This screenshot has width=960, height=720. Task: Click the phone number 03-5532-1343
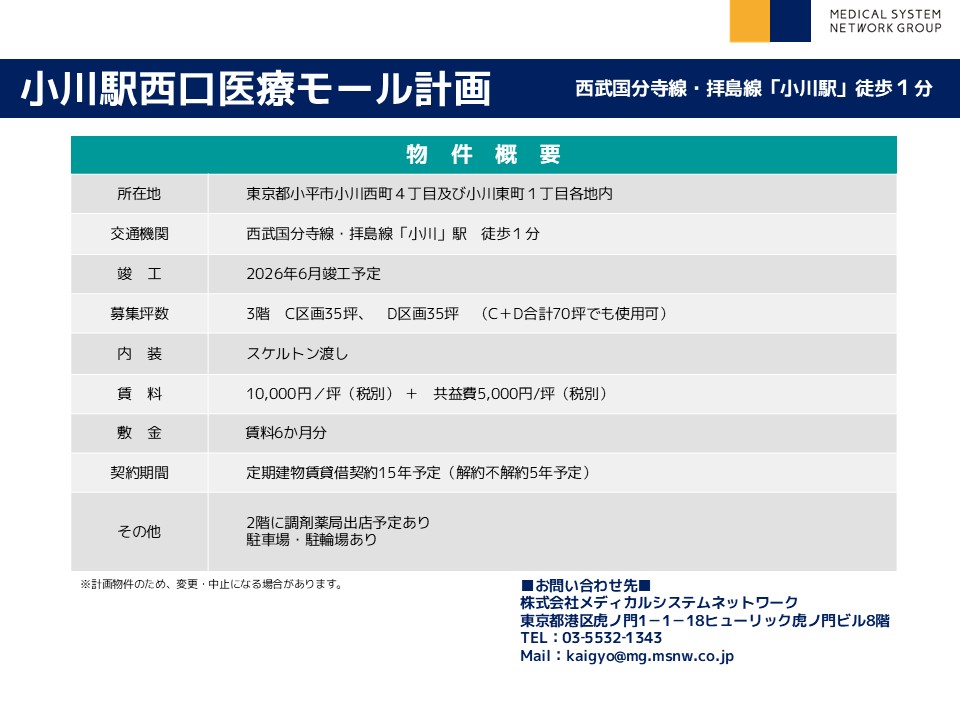click(612, 638)
